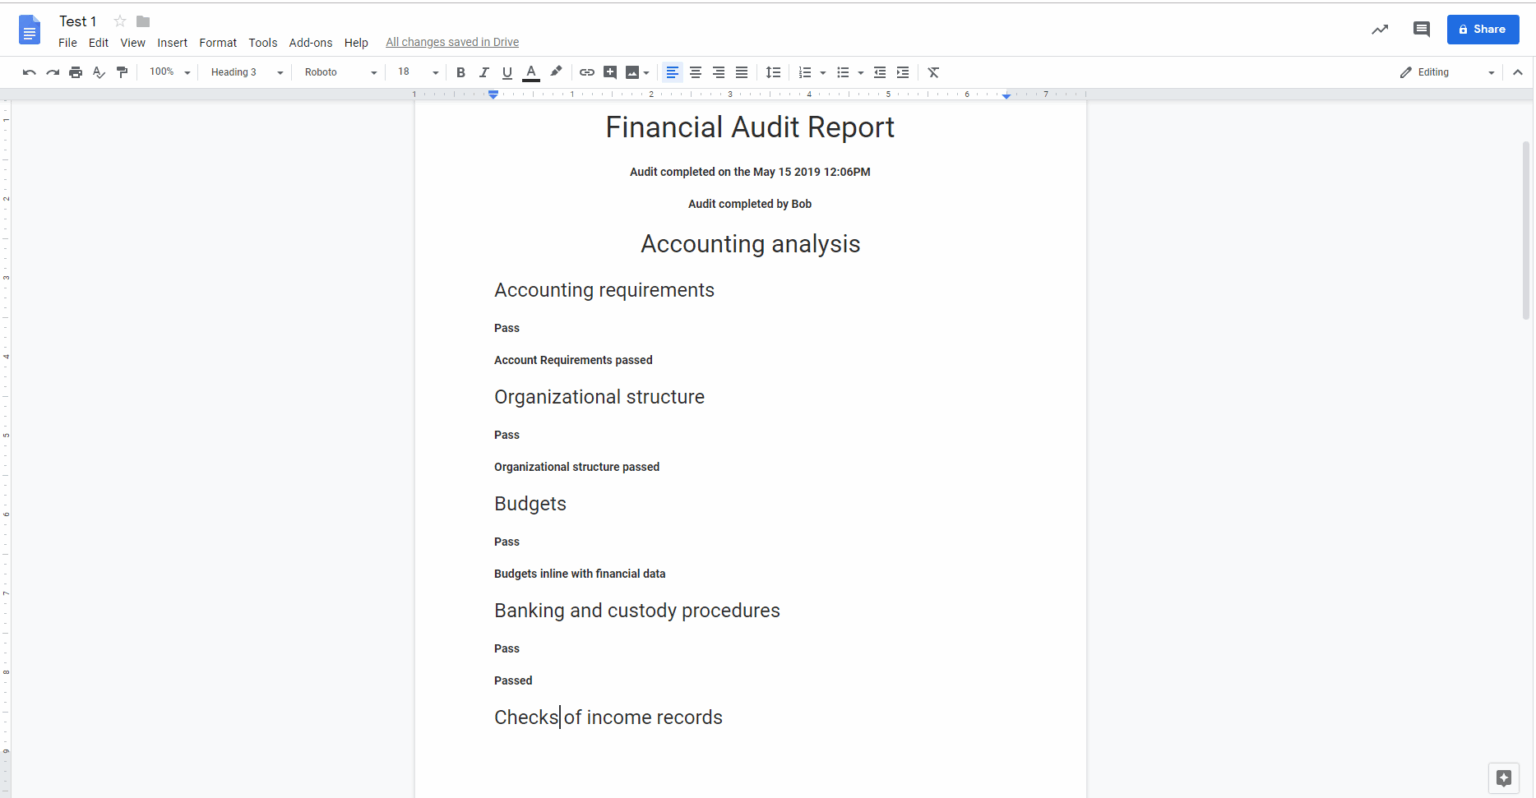Open the text color picker
Image resolution: width=1536 pixels, height=798 pixels.
click(531, 71)
